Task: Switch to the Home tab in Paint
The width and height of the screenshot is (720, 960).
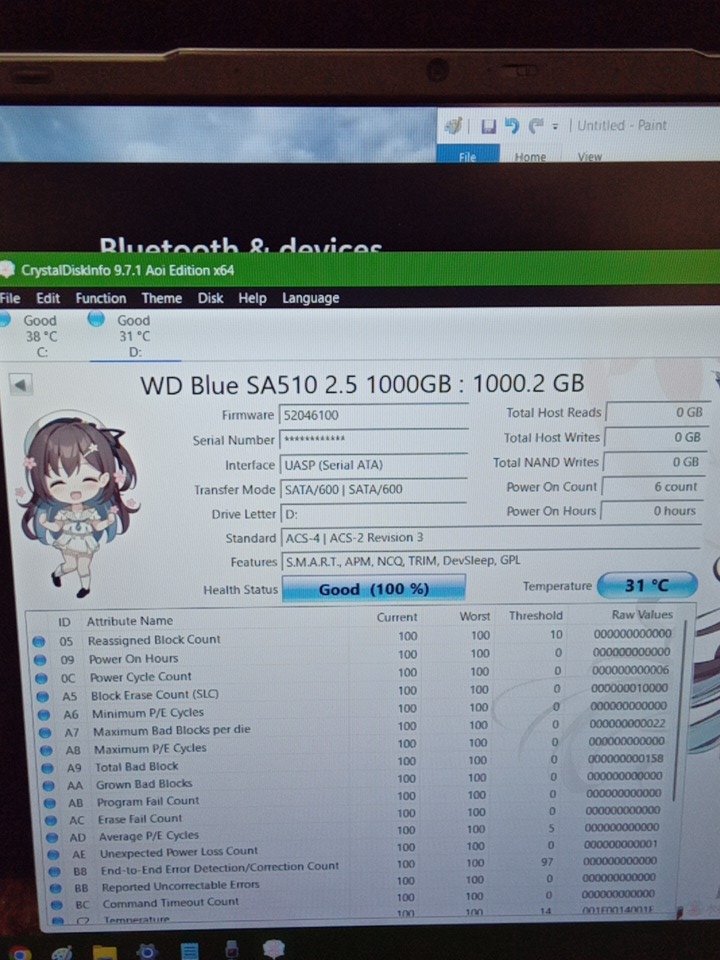Action: [530, 157]
